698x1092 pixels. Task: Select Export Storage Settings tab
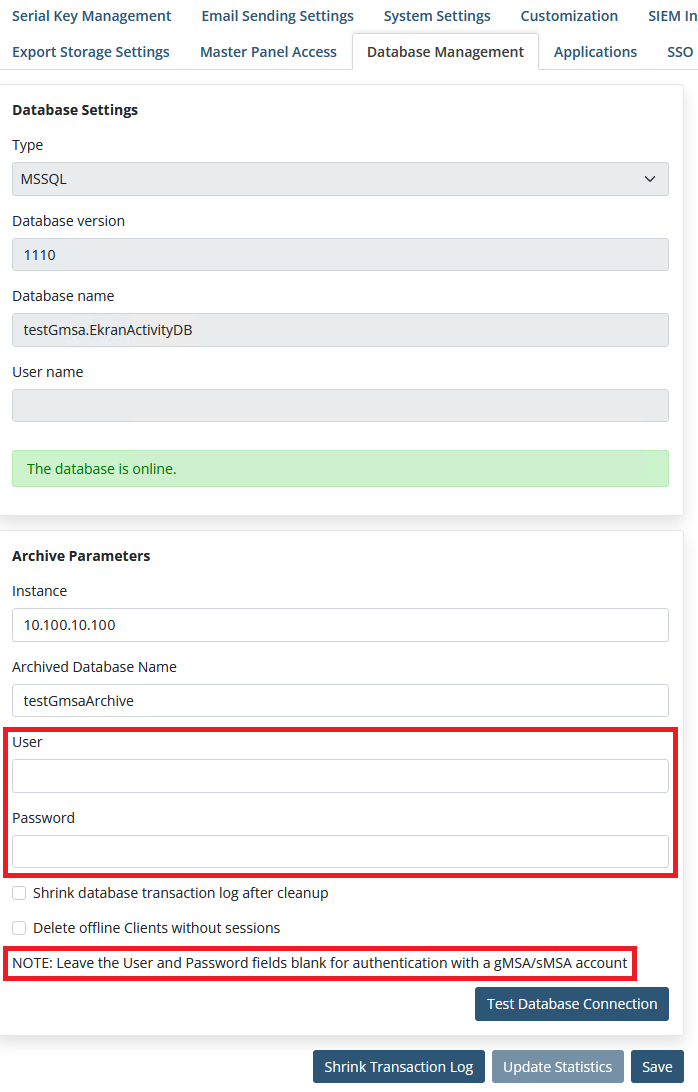tap(91, 52)
